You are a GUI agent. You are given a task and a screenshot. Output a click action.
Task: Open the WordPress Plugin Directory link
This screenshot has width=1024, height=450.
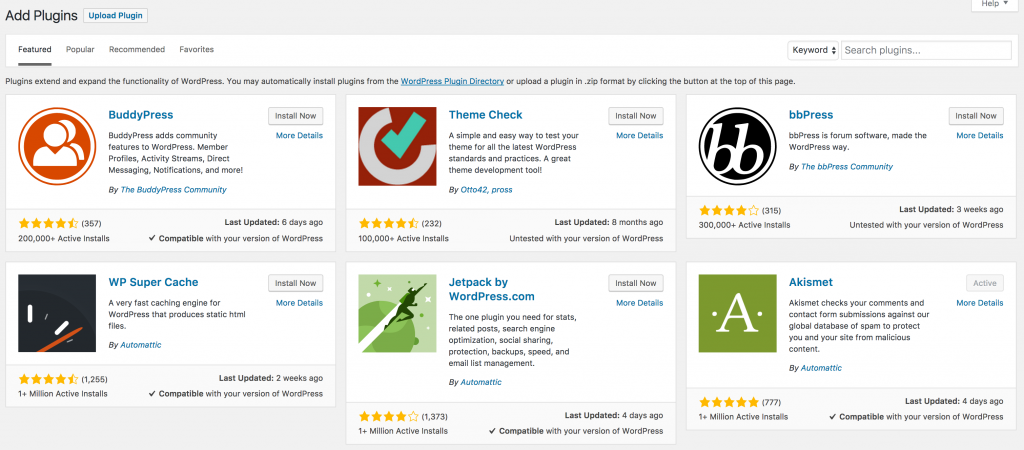452,82
